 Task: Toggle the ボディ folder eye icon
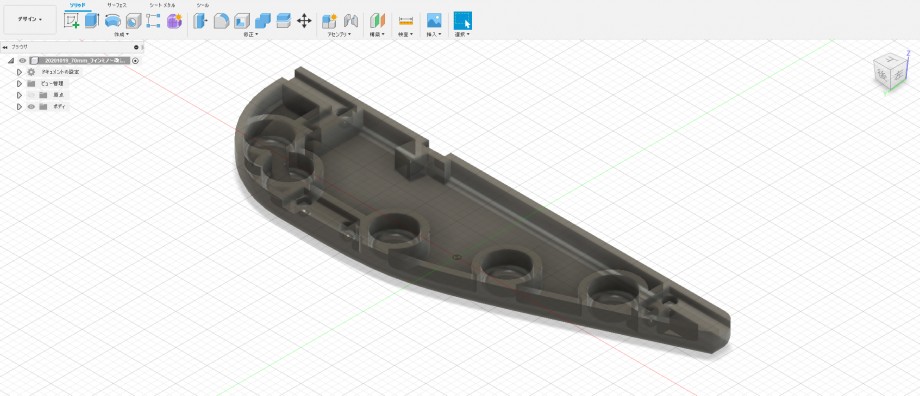tap(31, 107)
